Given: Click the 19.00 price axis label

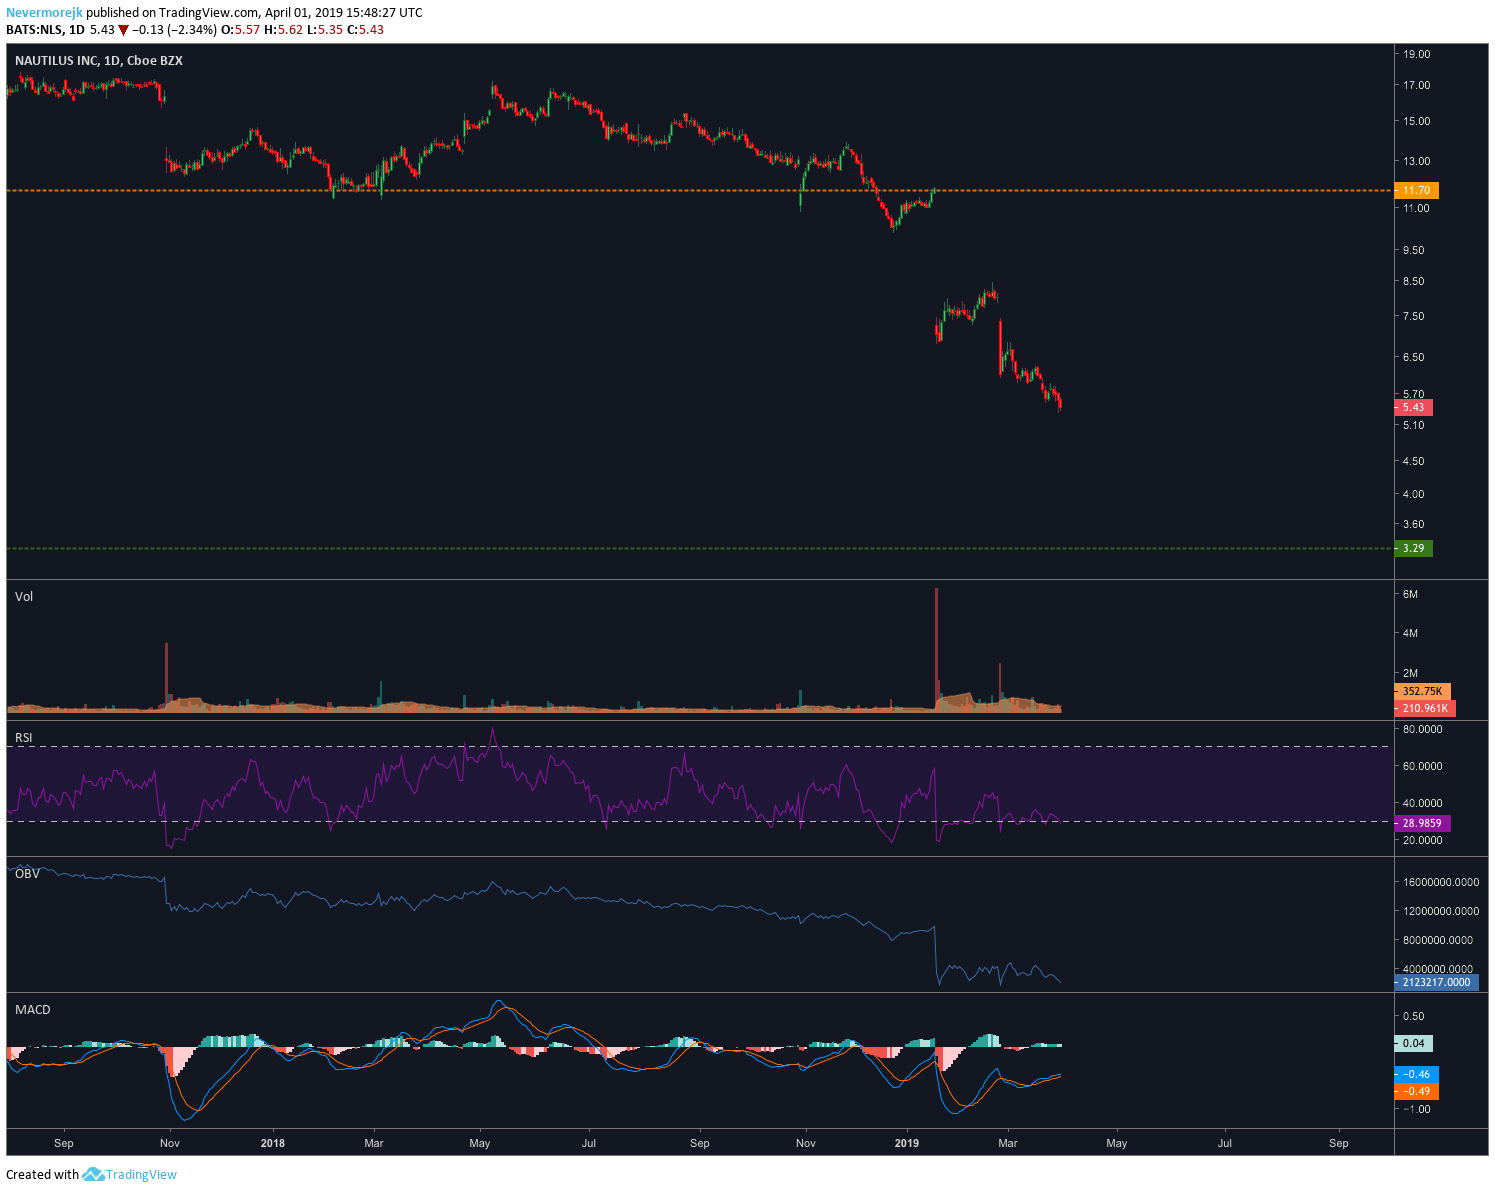Looking at the screenshot, I should pos(1417,54).
